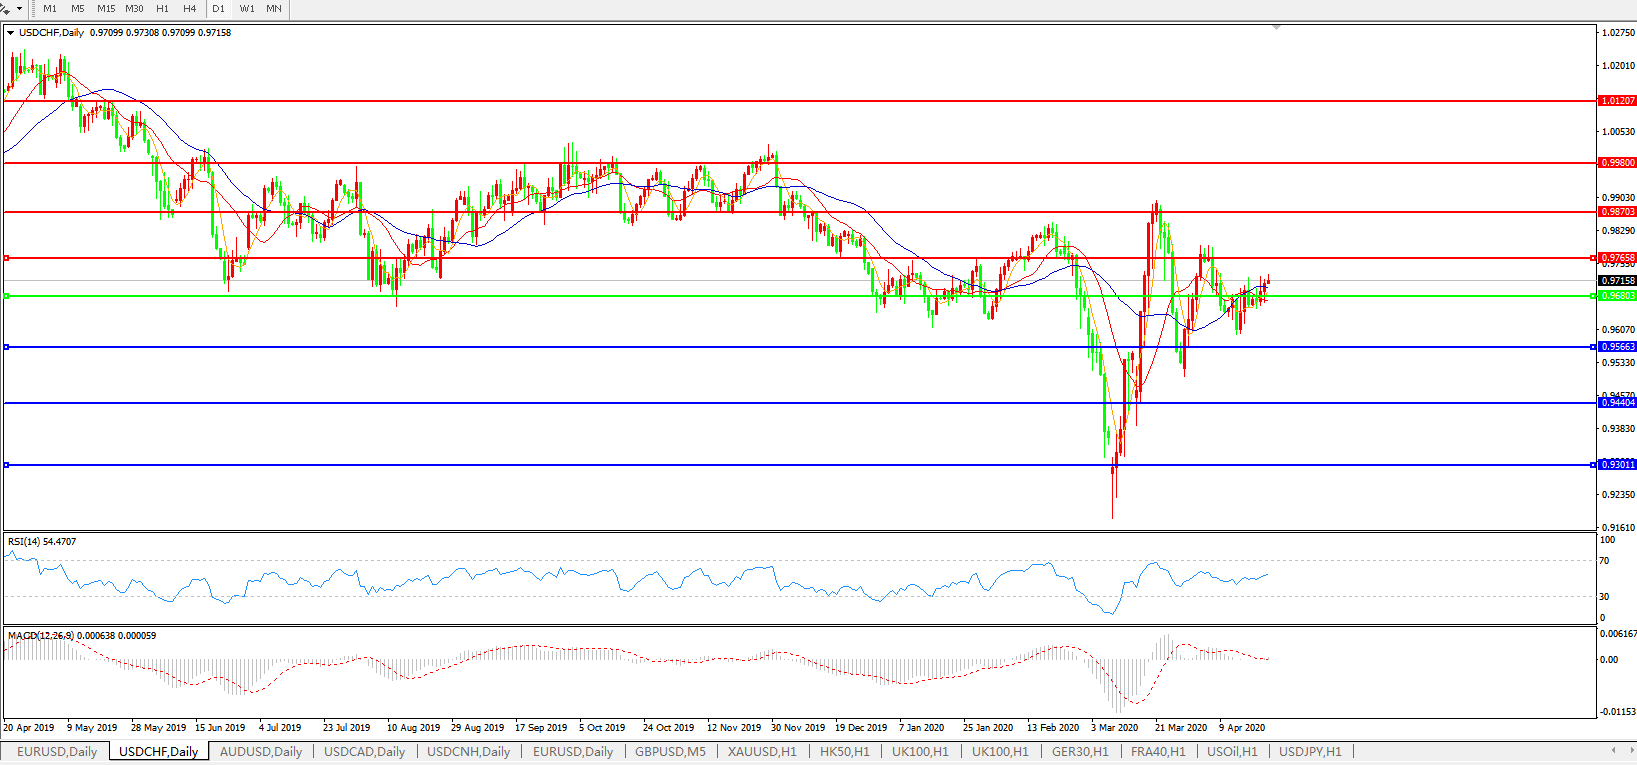Click the gray chart shift triangle marker
The height and width of the screenshot is (765, 1637).
click(1276, 27)
